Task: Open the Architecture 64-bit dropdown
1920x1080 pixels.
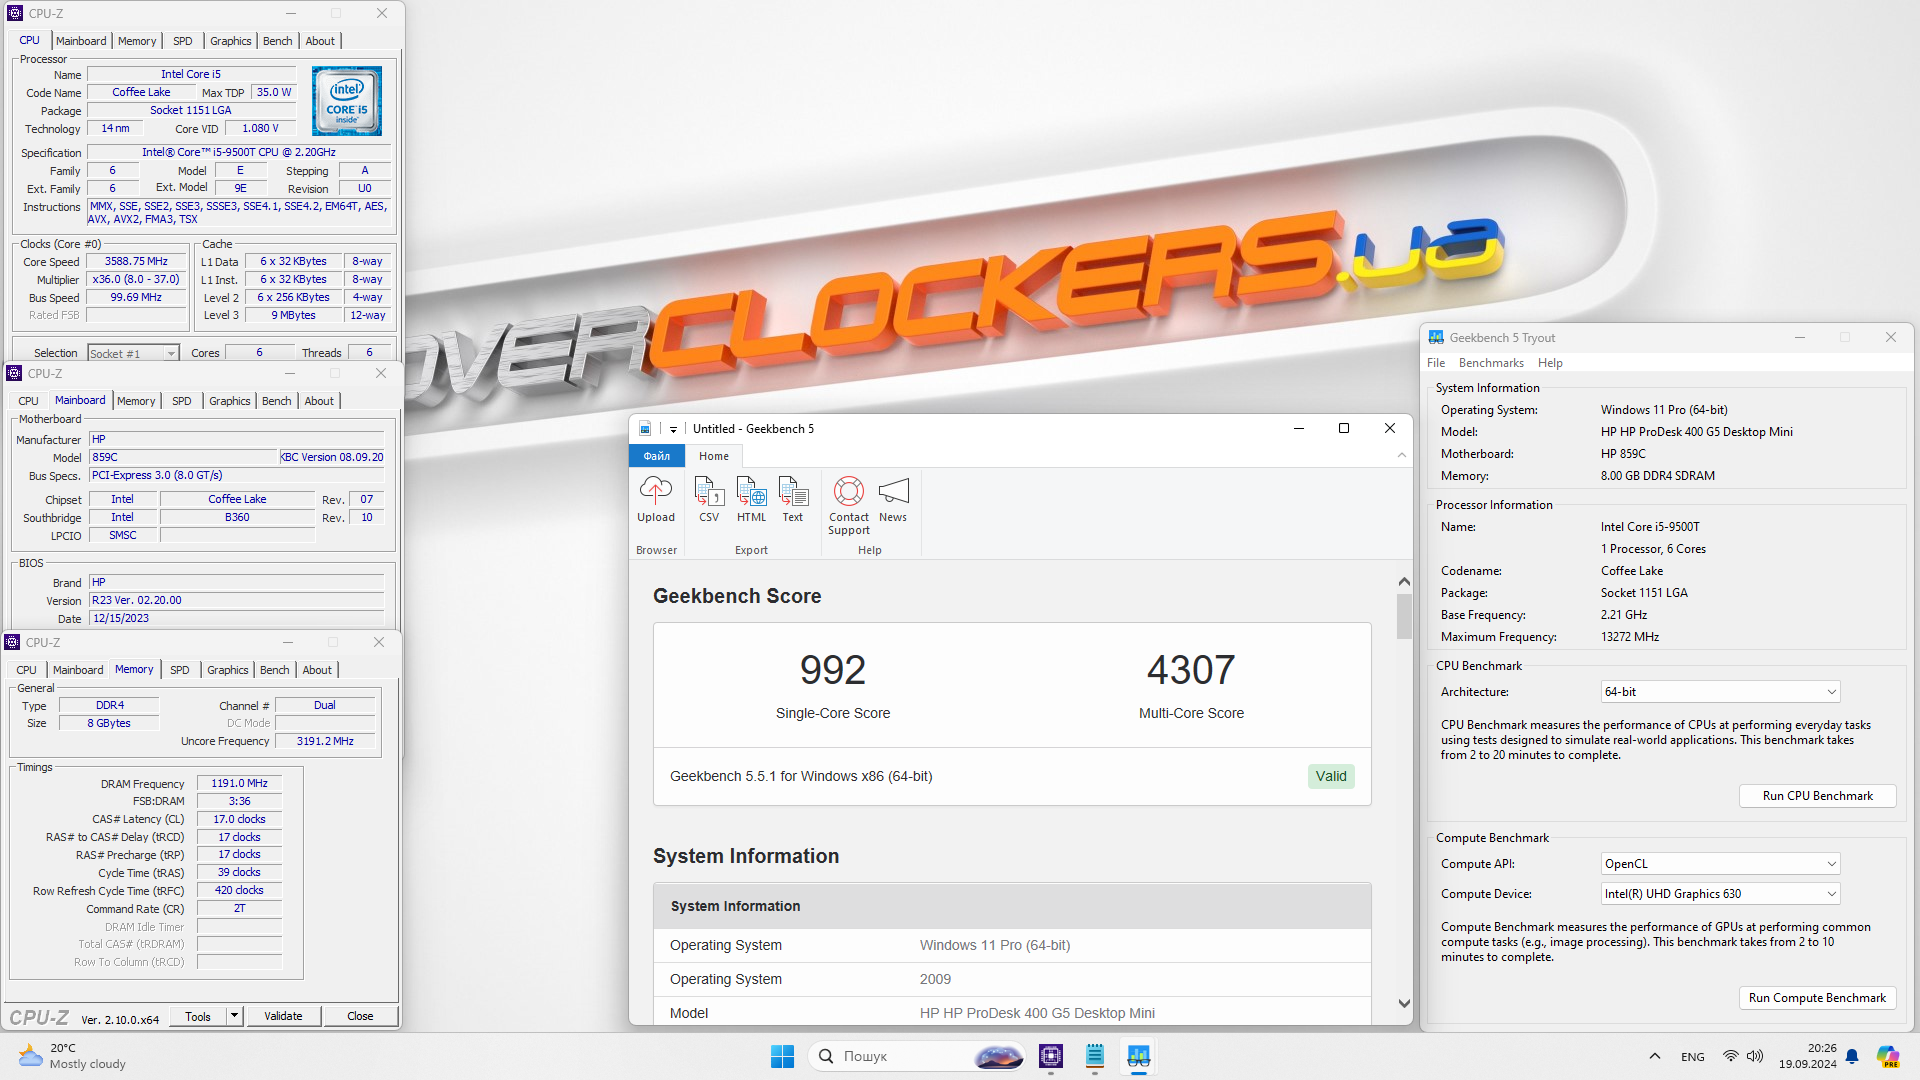Action: 1720,692
